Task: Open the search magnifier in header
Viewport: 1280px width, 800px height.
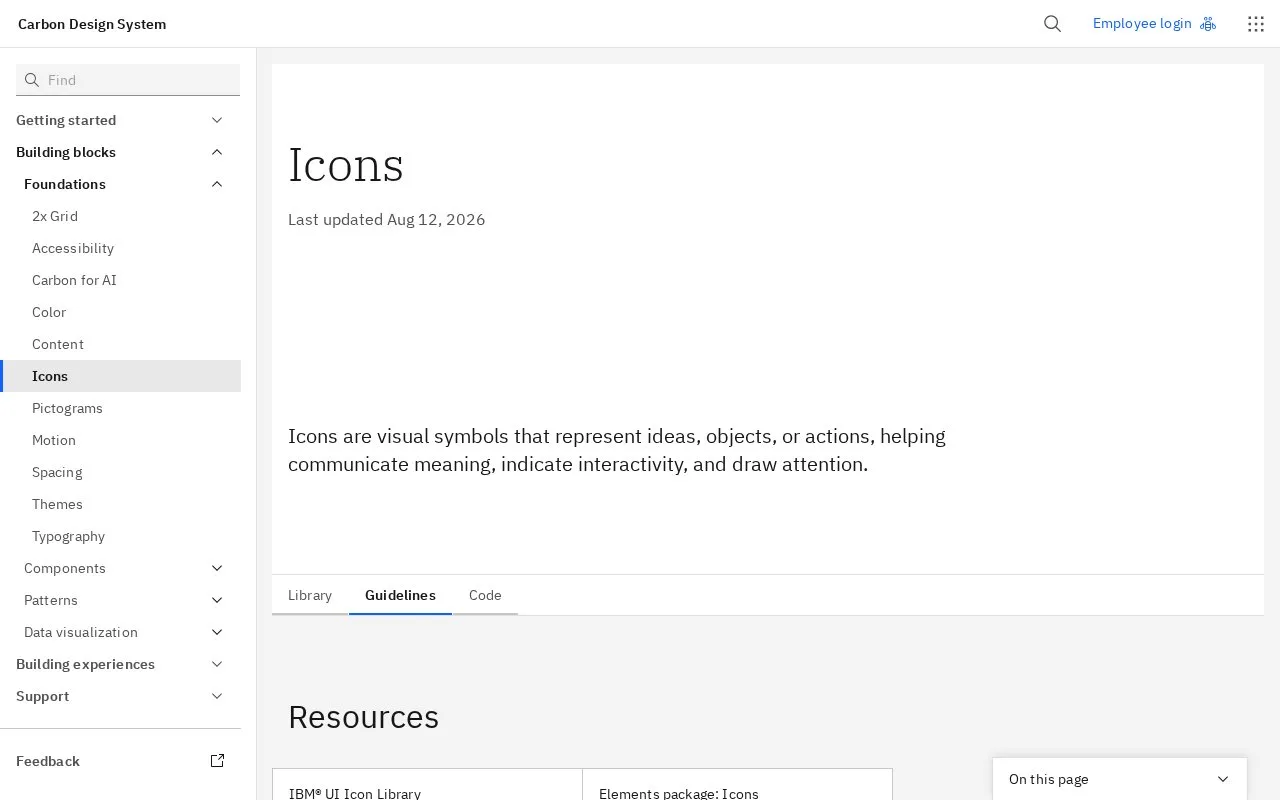Action: pyautogui.click(x=1052, y=24)
